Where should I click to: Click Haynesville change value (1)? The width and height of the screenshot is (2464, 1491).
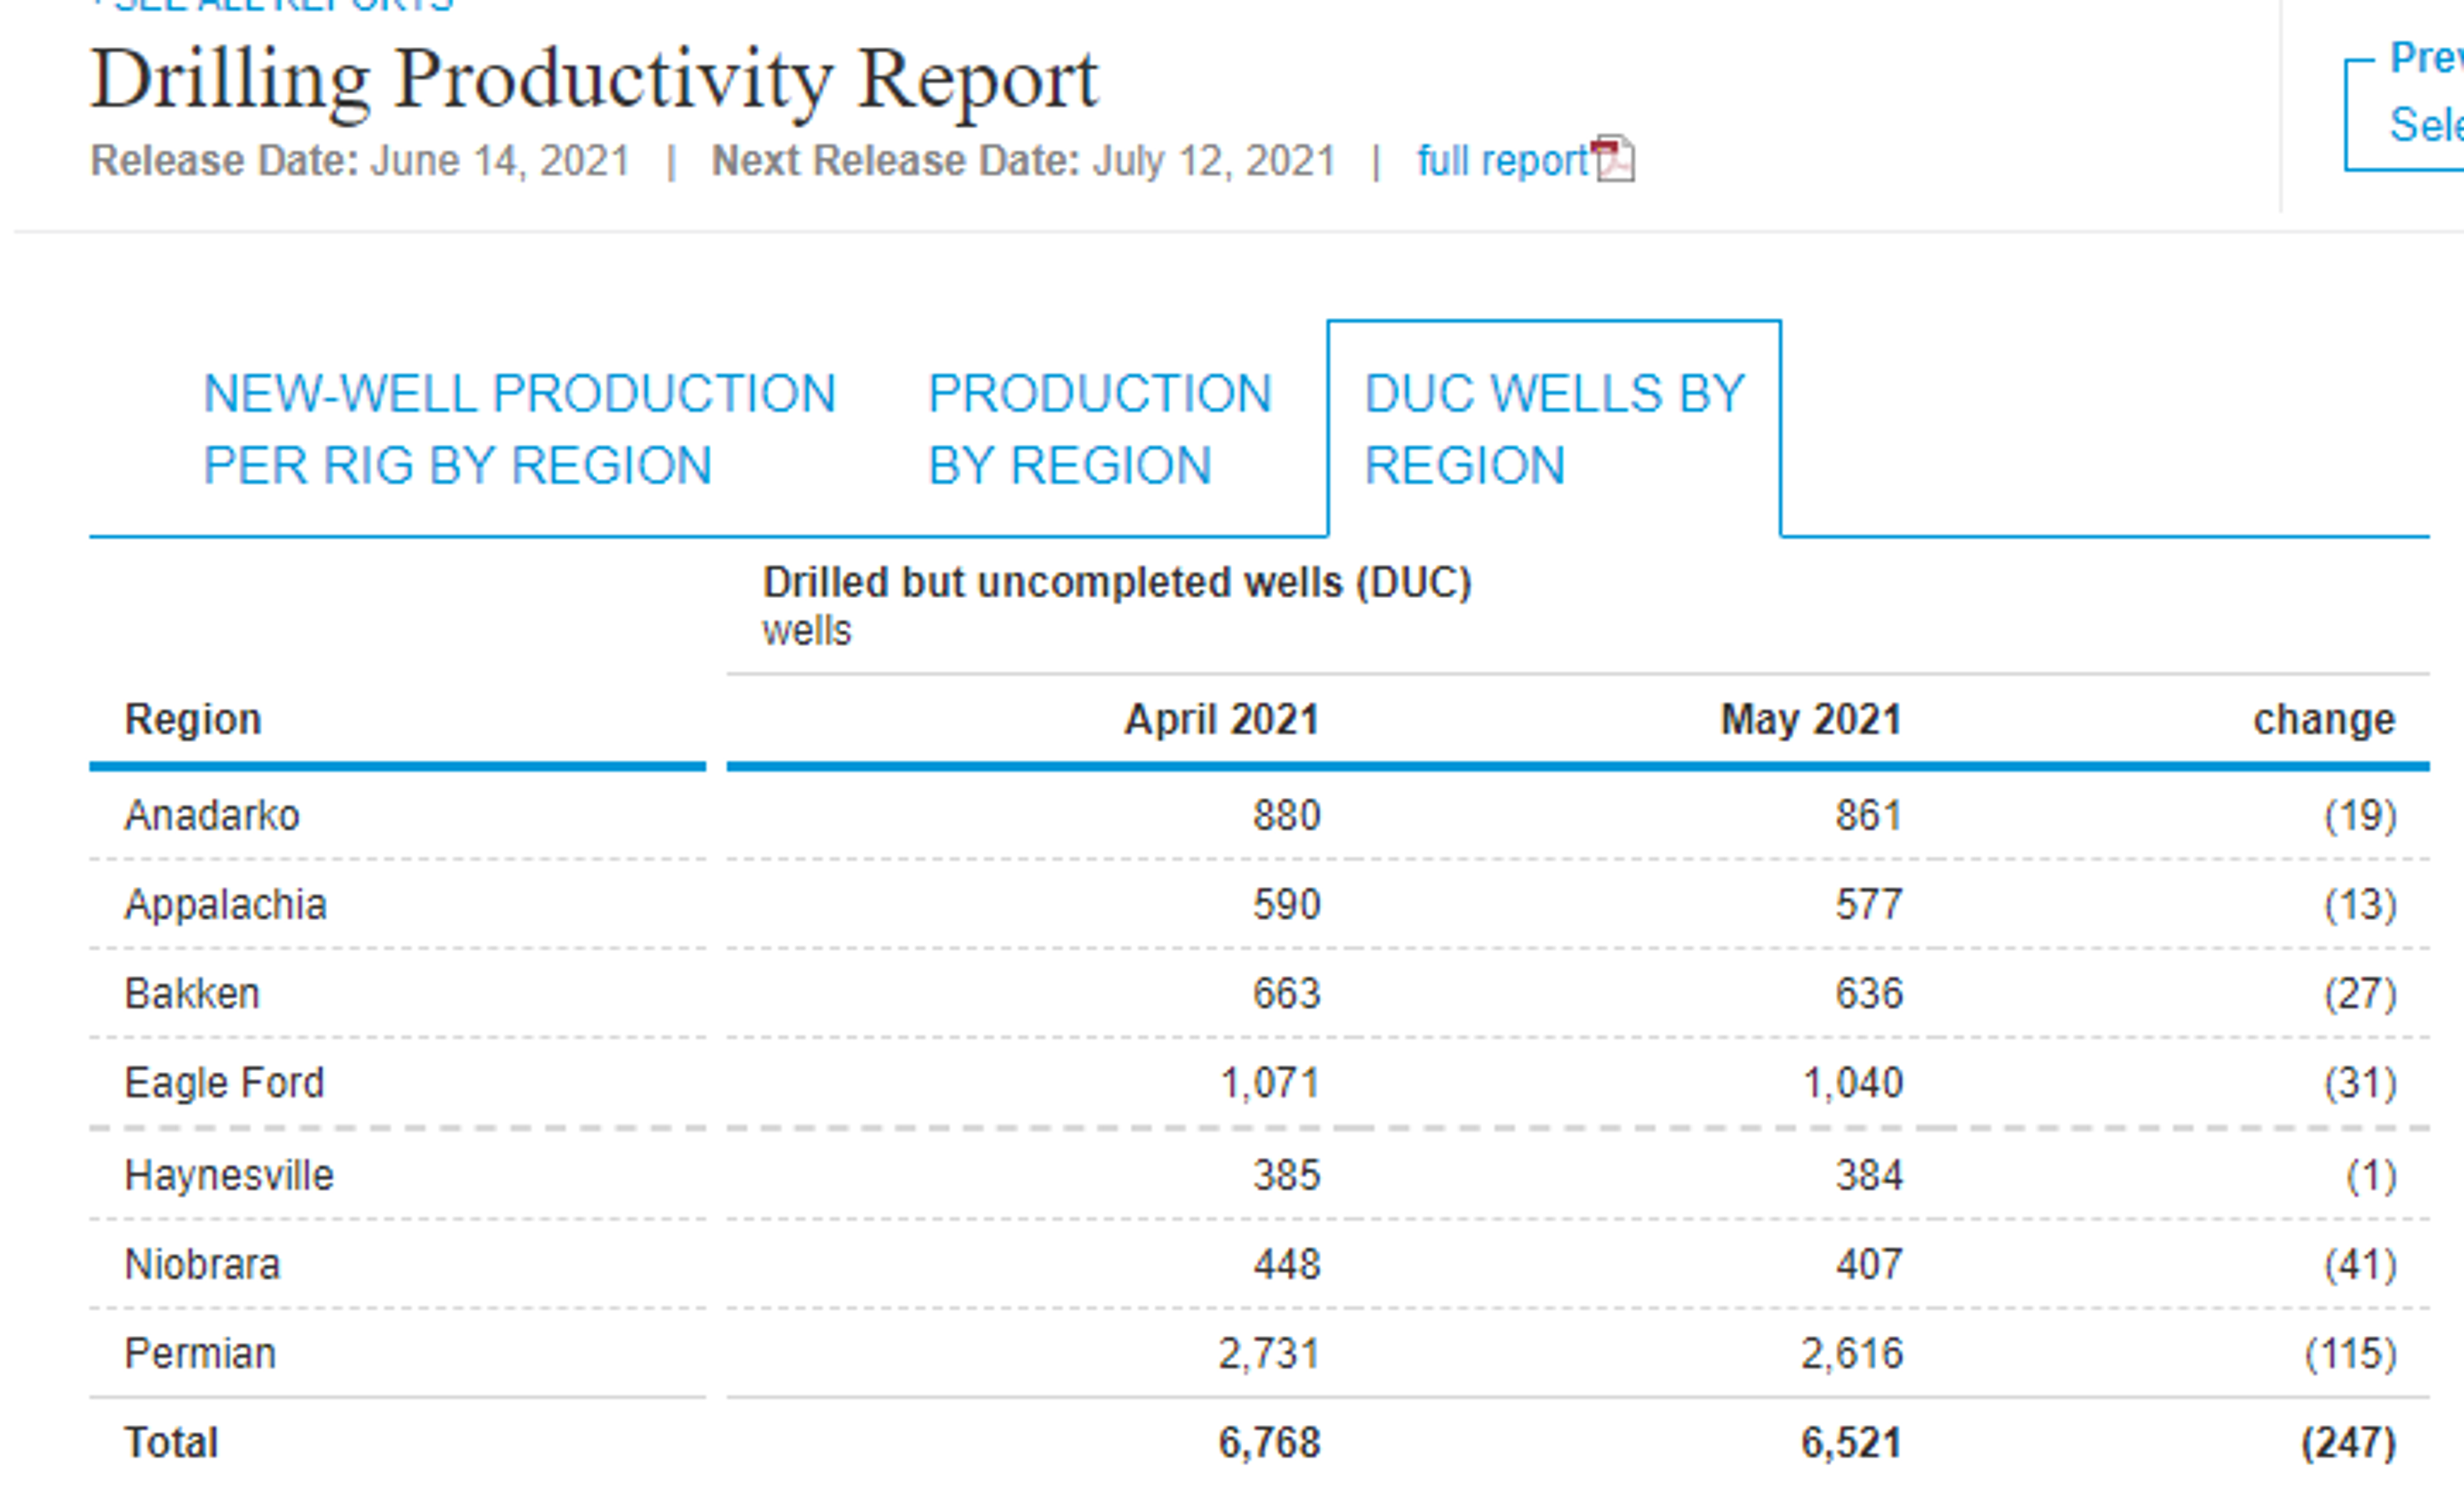[x=2371, y=1175]
